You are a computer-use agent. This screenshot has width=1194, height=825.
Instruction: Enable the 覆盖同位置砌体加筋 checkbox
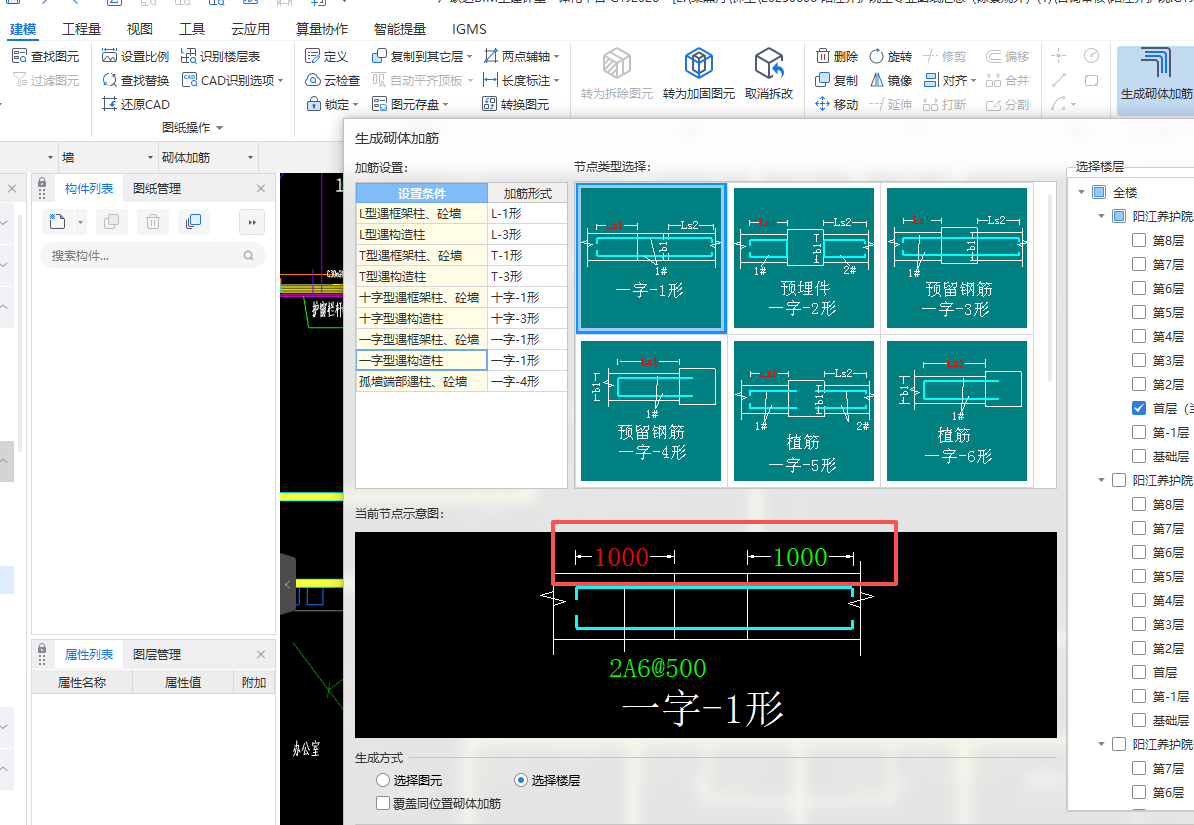[383, 803]
